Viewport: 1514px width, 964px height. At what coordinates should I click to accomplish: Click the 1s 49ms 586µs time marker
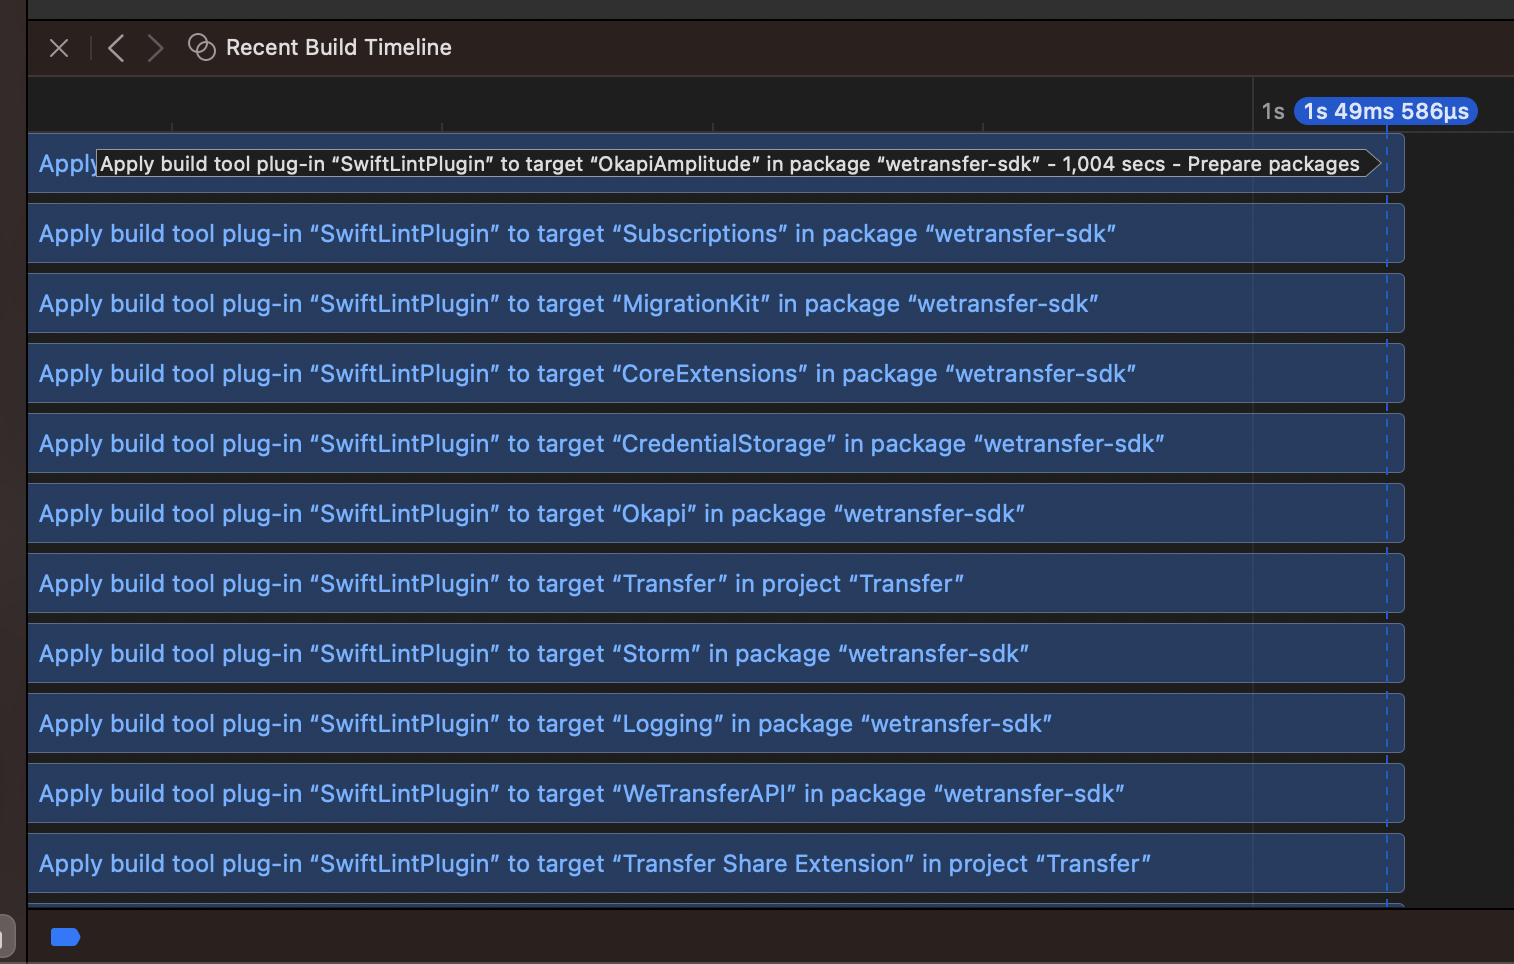tap(1386, 111)
